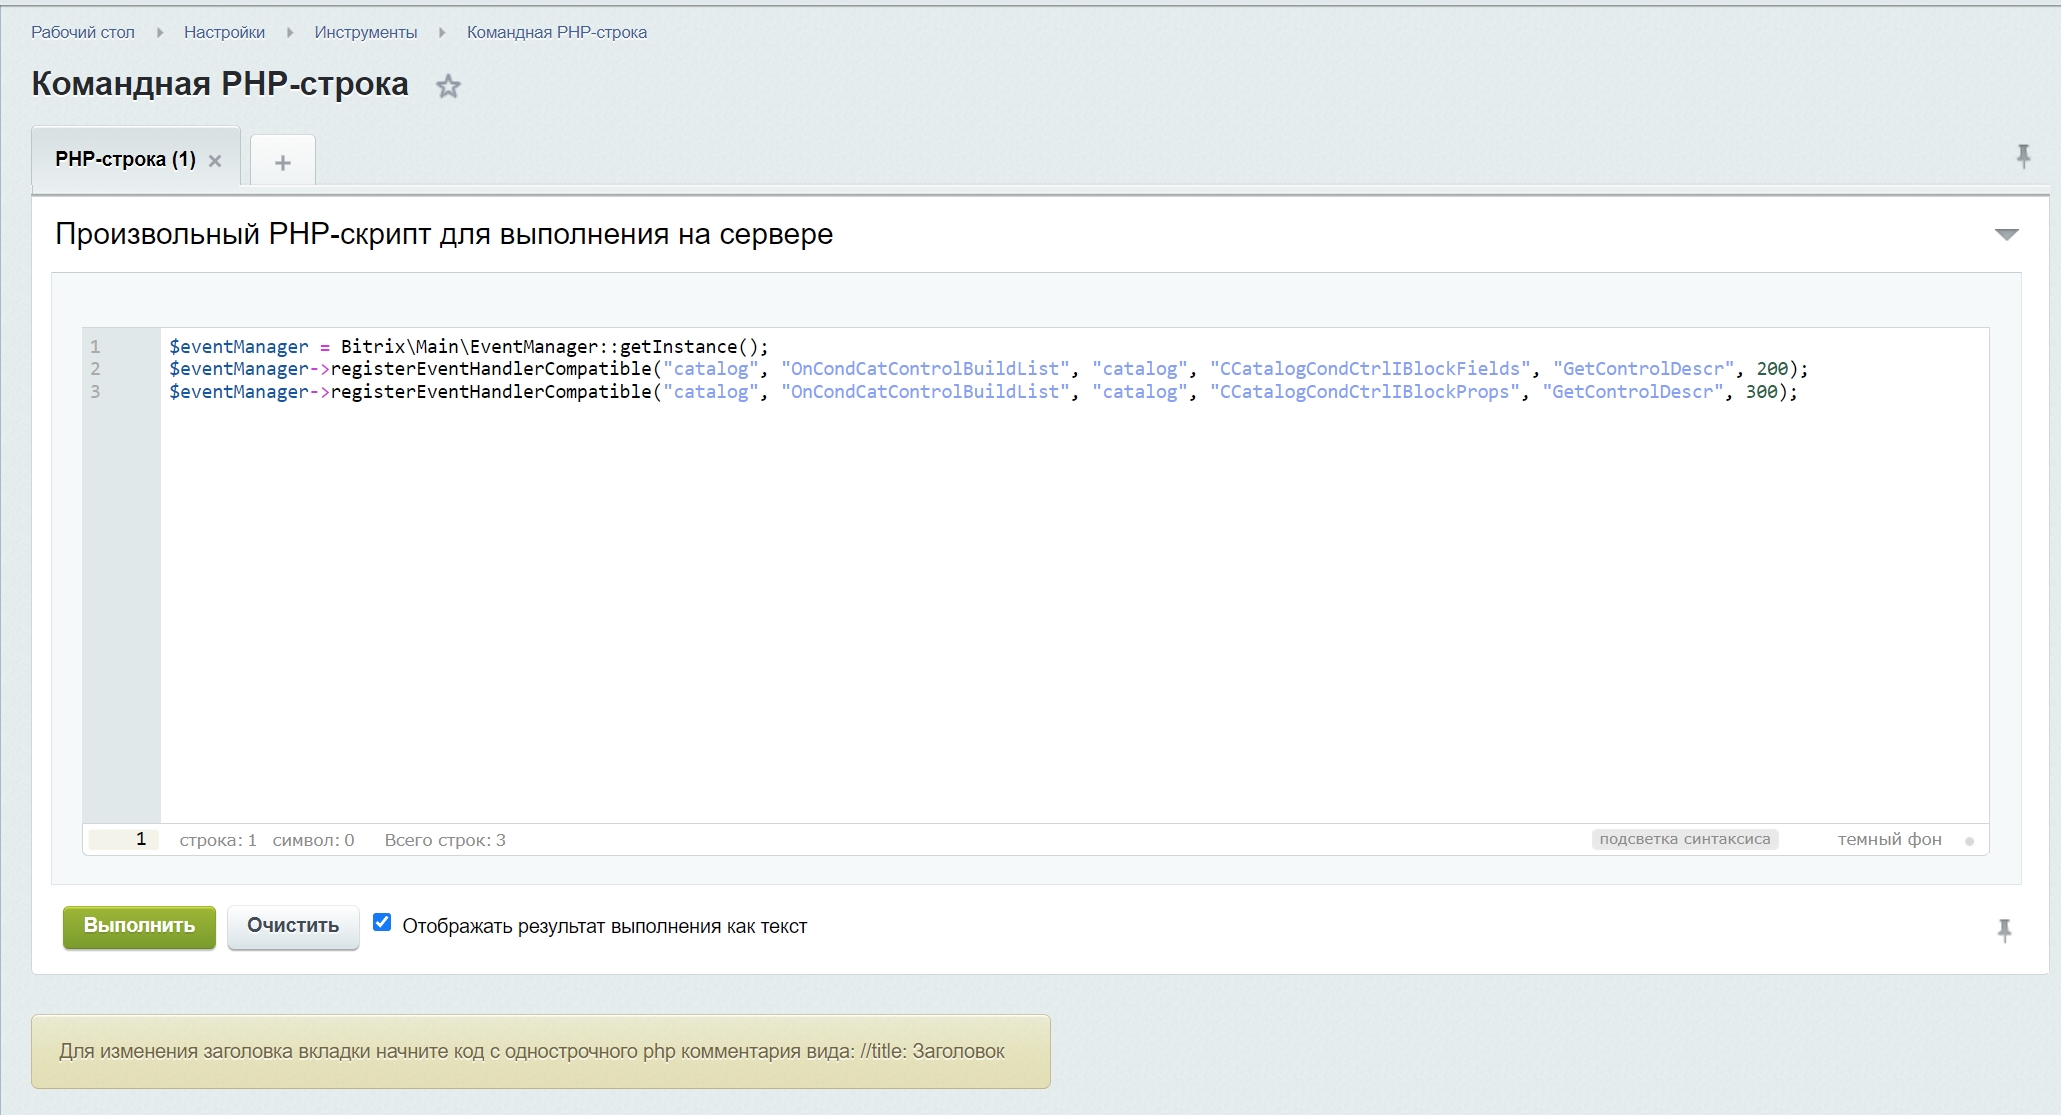Go to Рабочий стол breadcrumb
The width and height of the screenshot is (2061, 1115).
[x=83, y=33]
